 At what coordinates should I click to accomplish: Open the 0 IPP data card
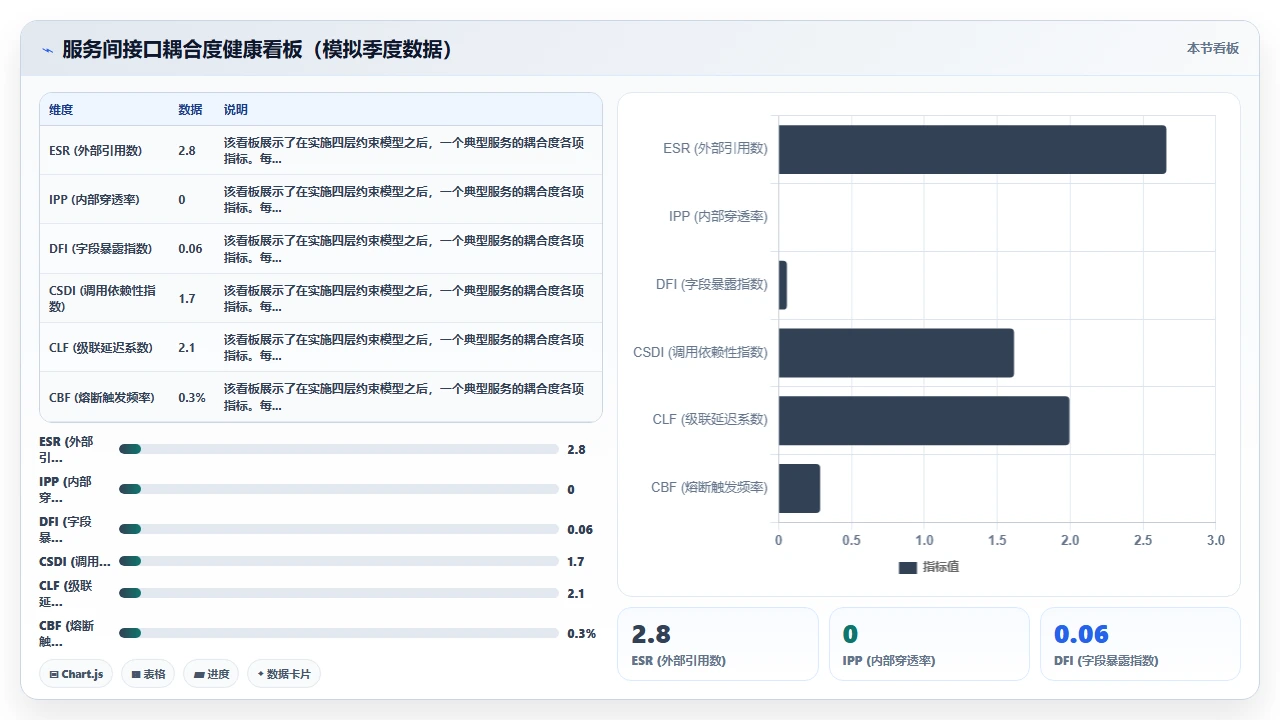(x=929, y=644)
